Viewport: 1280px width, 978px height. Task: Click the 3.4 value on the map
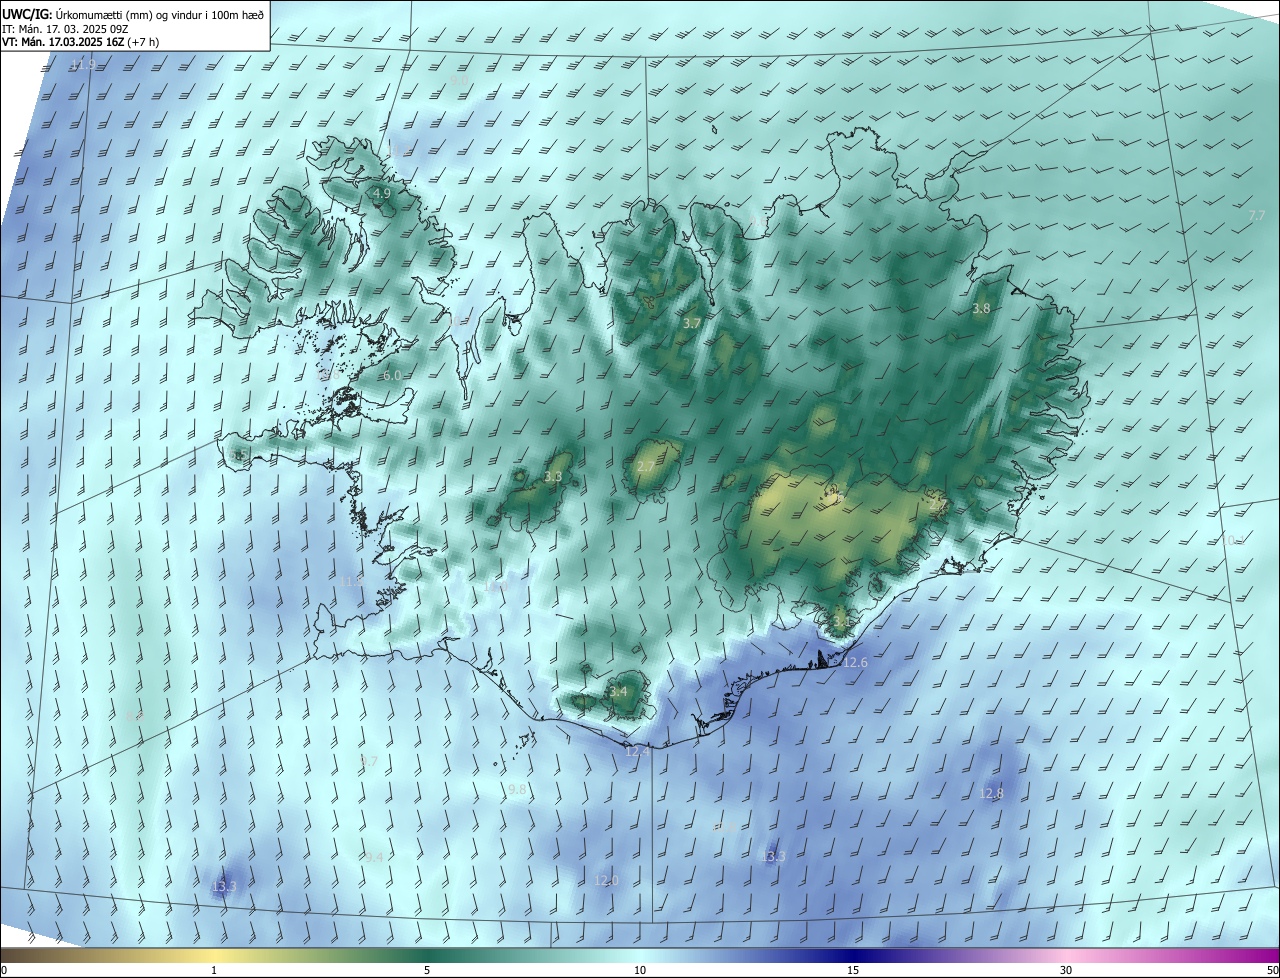click(618, 692)
